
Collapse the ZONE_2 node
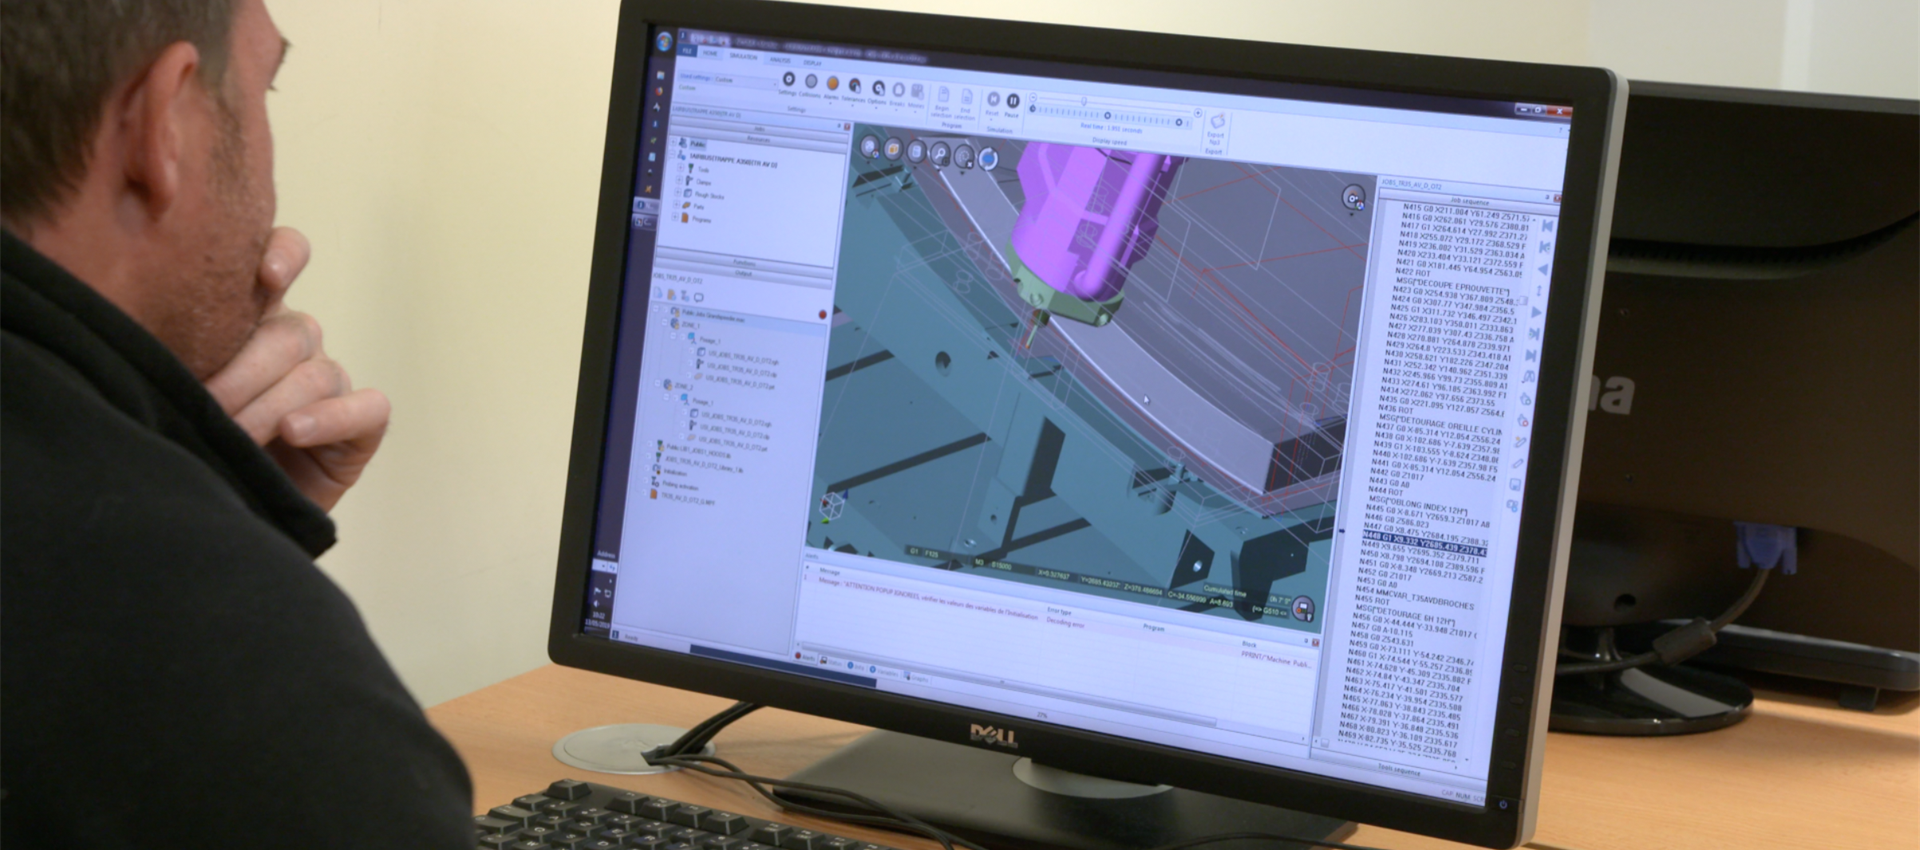click(658, 382)
